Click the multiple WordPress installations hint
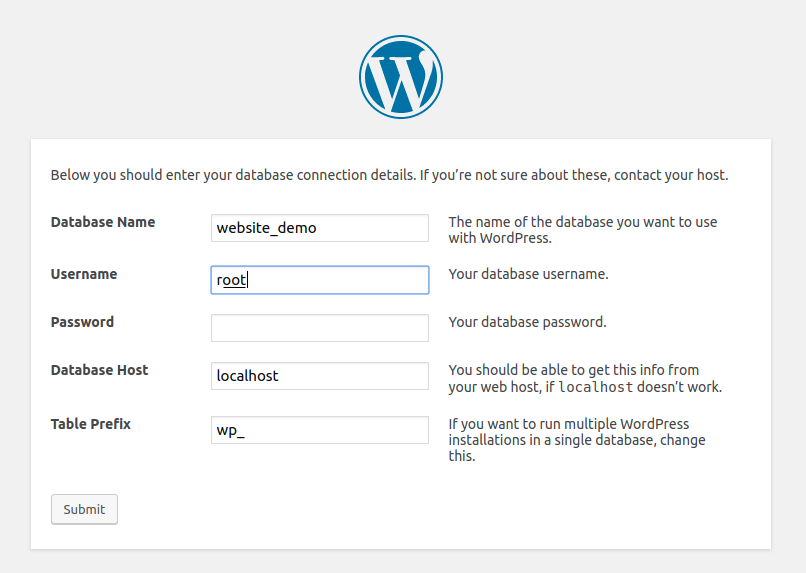 click(576, 440)
